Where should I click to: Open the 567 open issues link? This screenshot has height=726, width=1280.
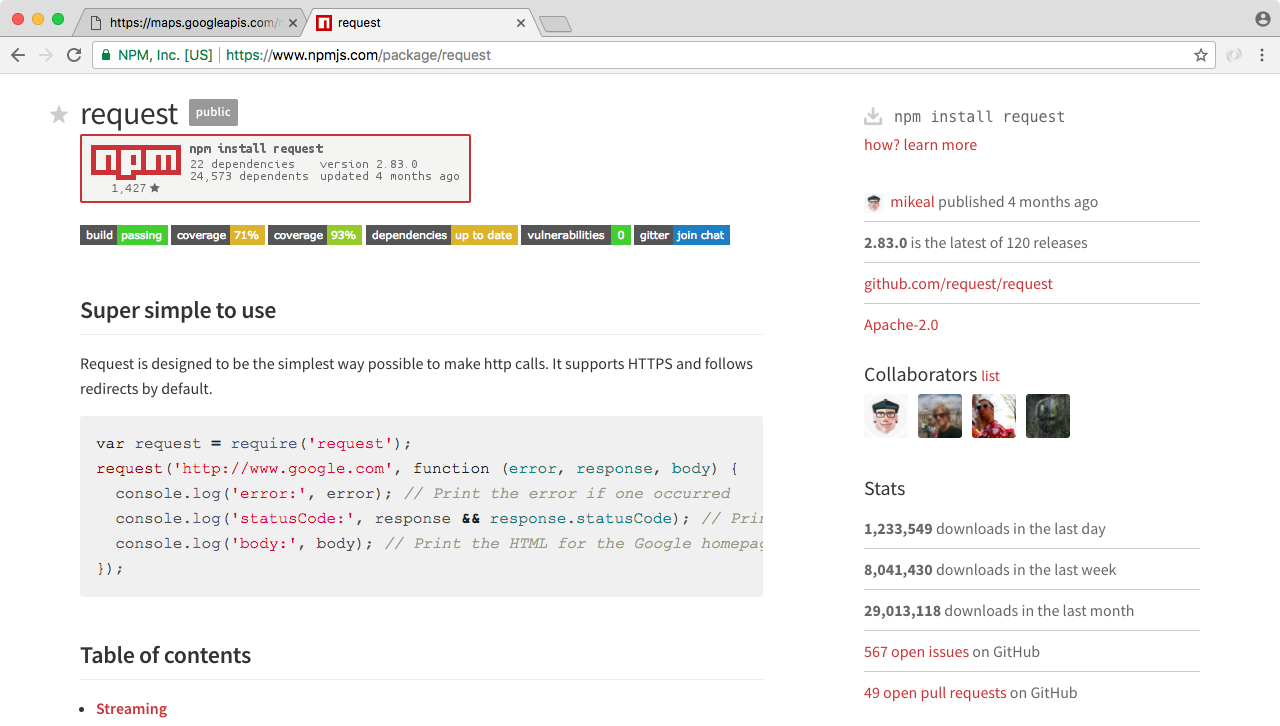pos(916,652)
